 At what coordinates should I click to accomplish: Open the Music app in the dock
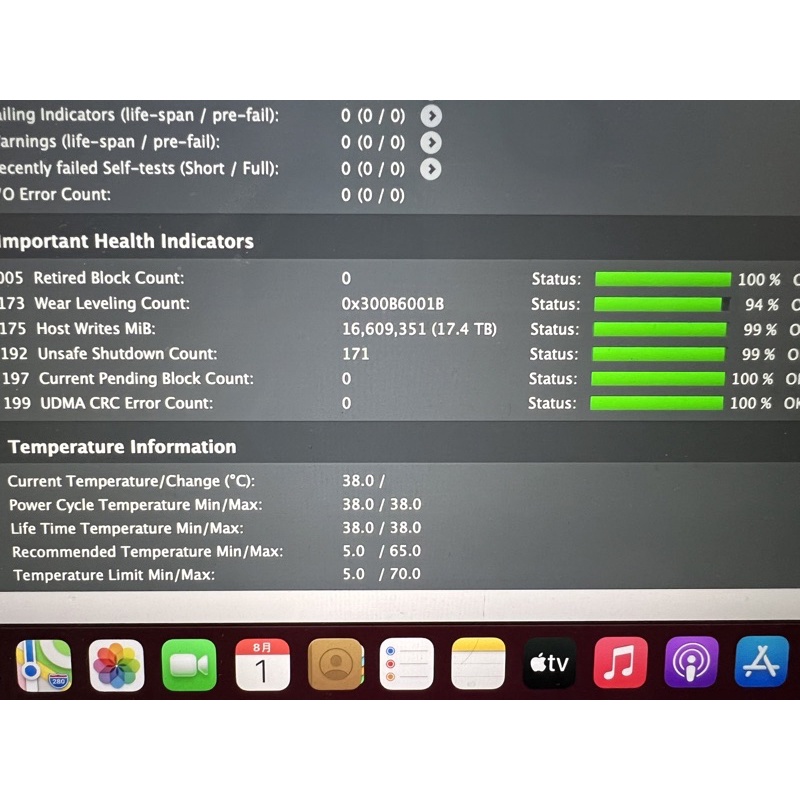coord(621,662)
